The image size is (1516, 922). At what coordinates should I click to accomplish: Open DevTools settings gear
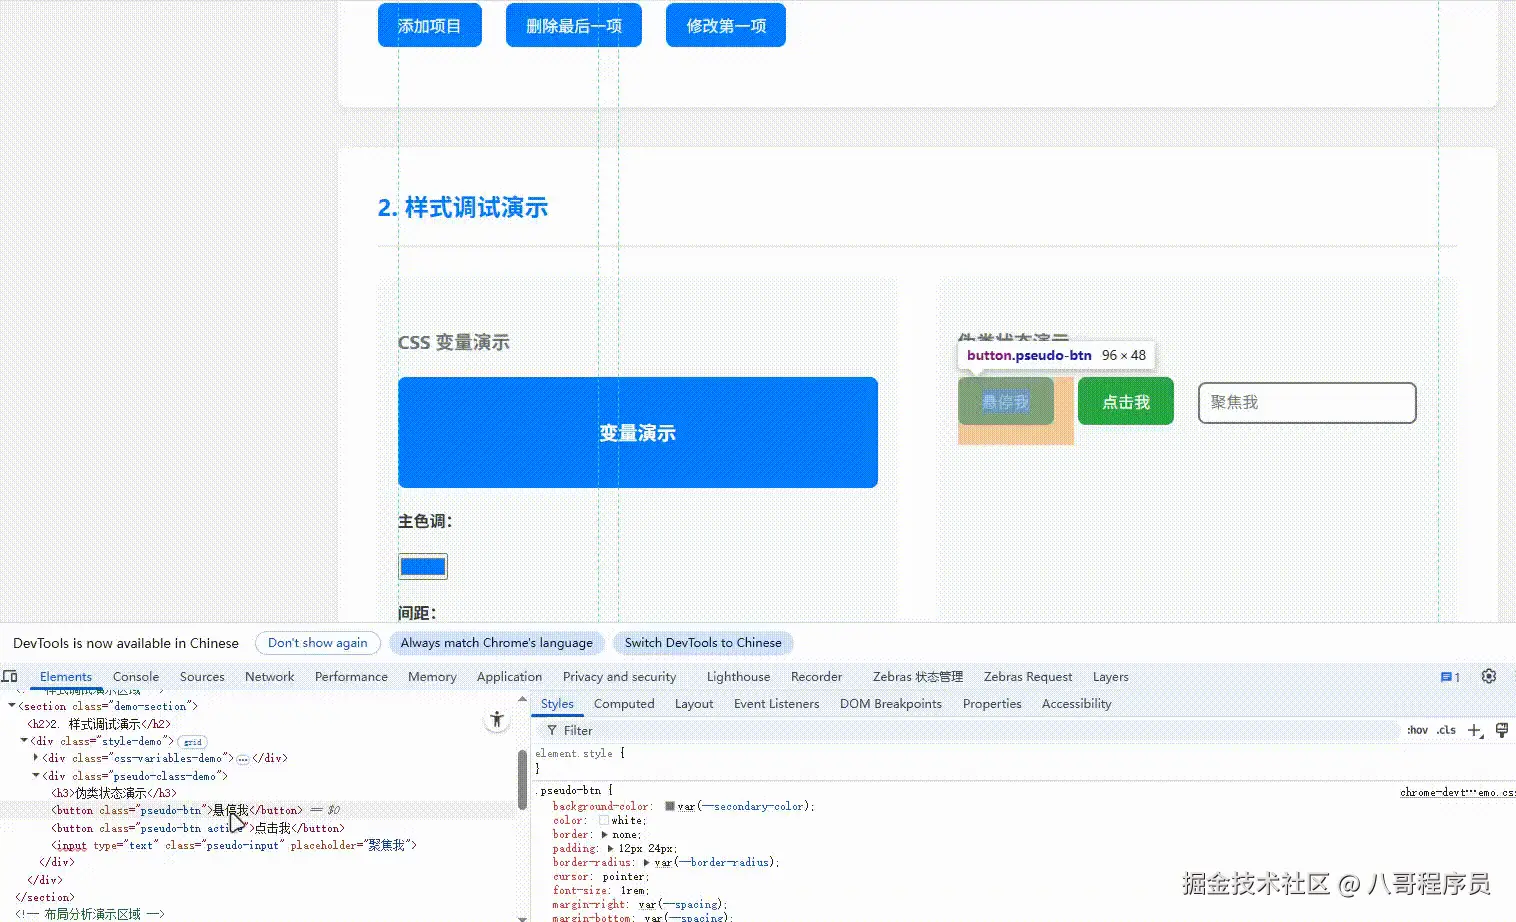pos(1488,676)
